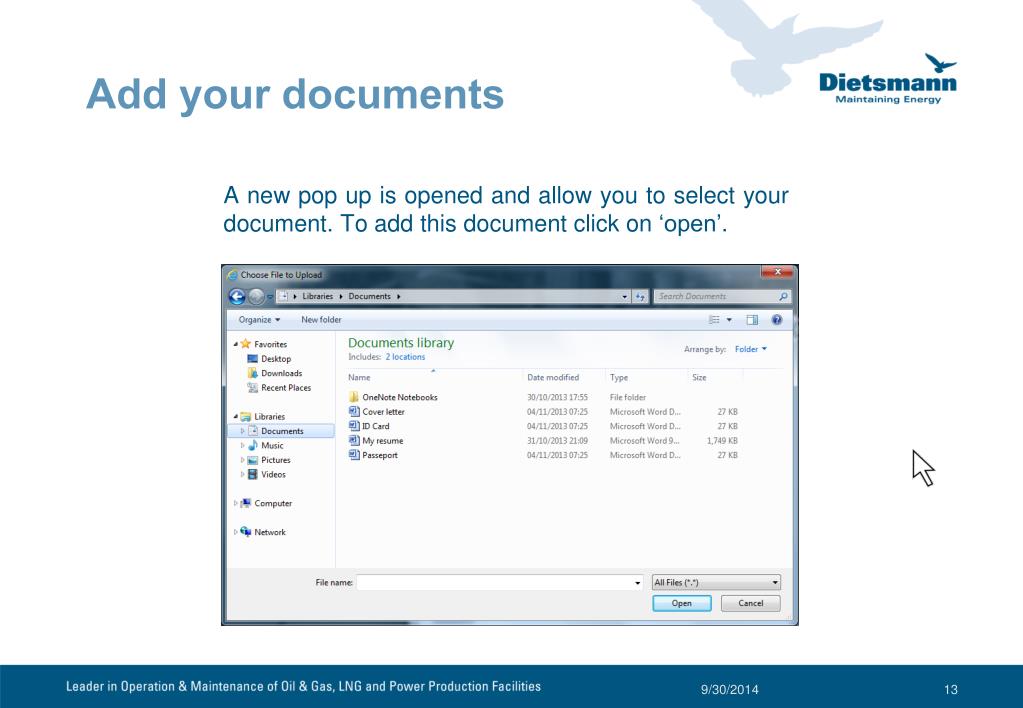Click the File name input field
Screen dimensions: 1023x708
500,583
